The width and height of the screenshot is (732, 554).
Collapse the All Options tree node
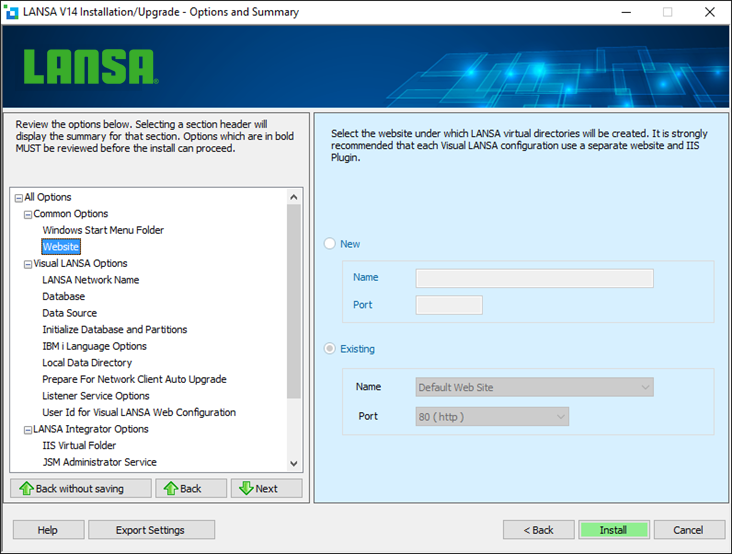click(x=19, y=198)
